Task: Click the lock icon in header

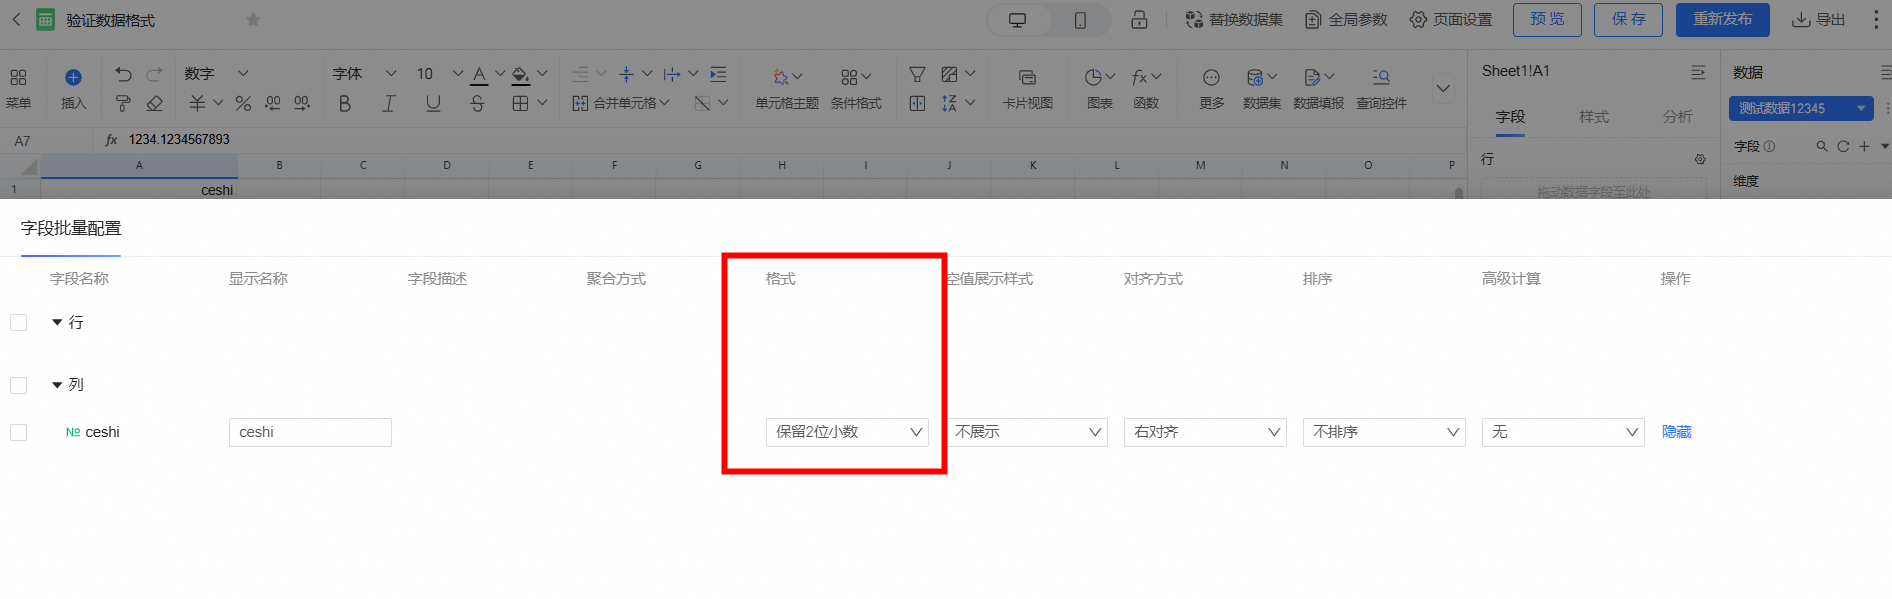Action: click(x=1139, y=20)
